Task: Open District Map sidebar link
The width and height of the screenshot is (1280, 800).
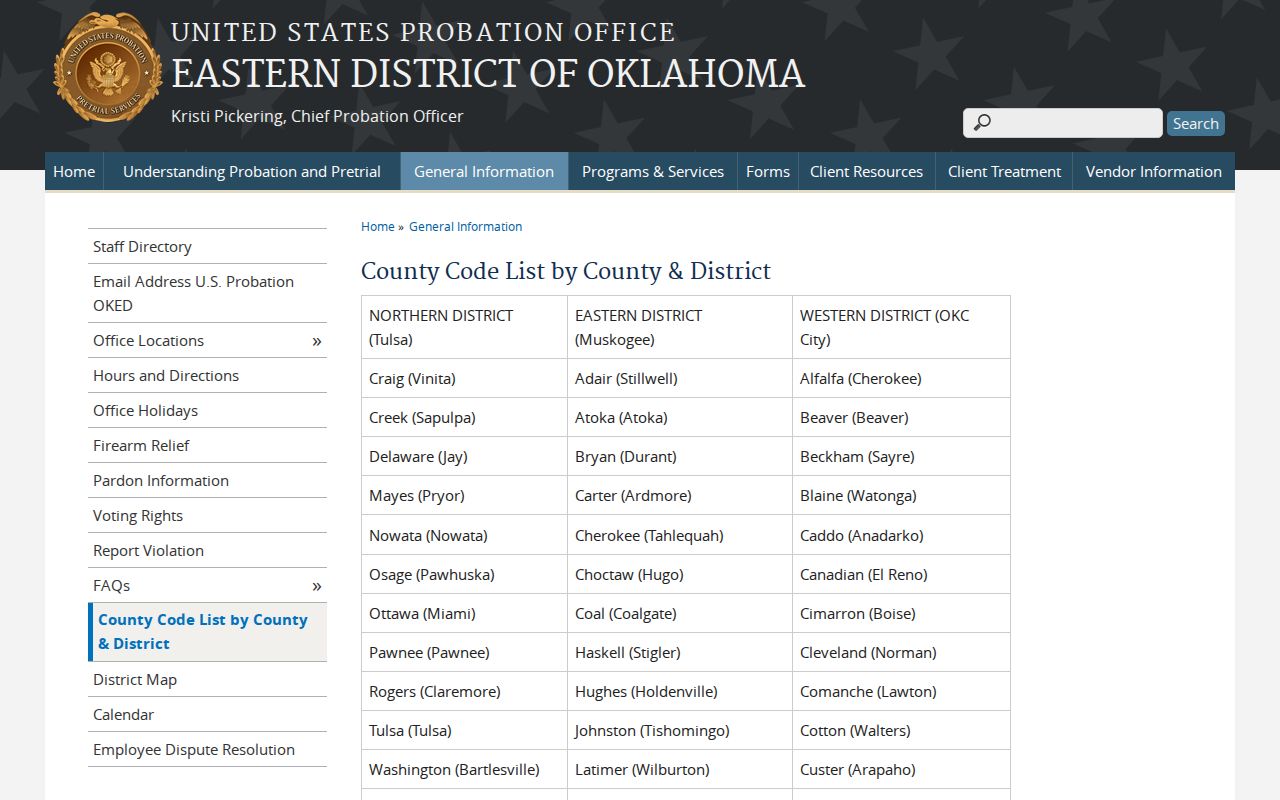Action: point(207,680)
